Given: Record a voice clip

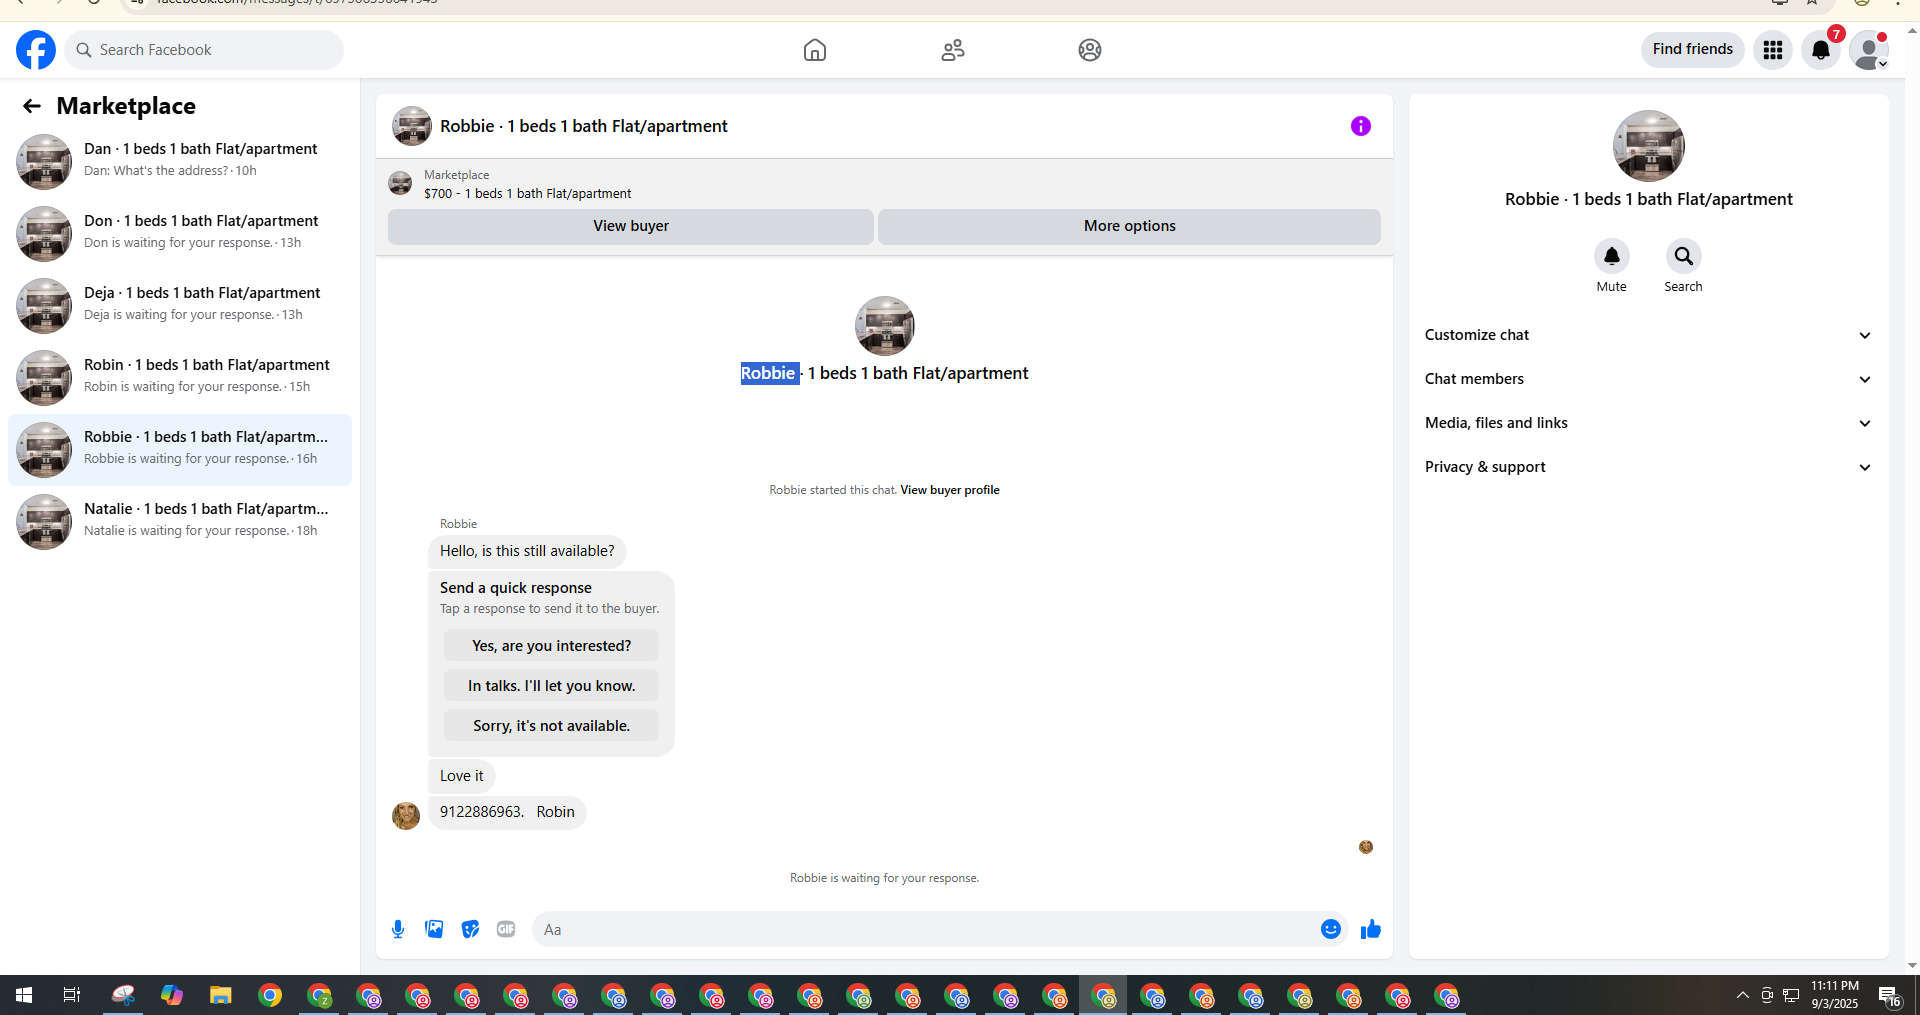Looking at the screenshot, I should point(398,929).
